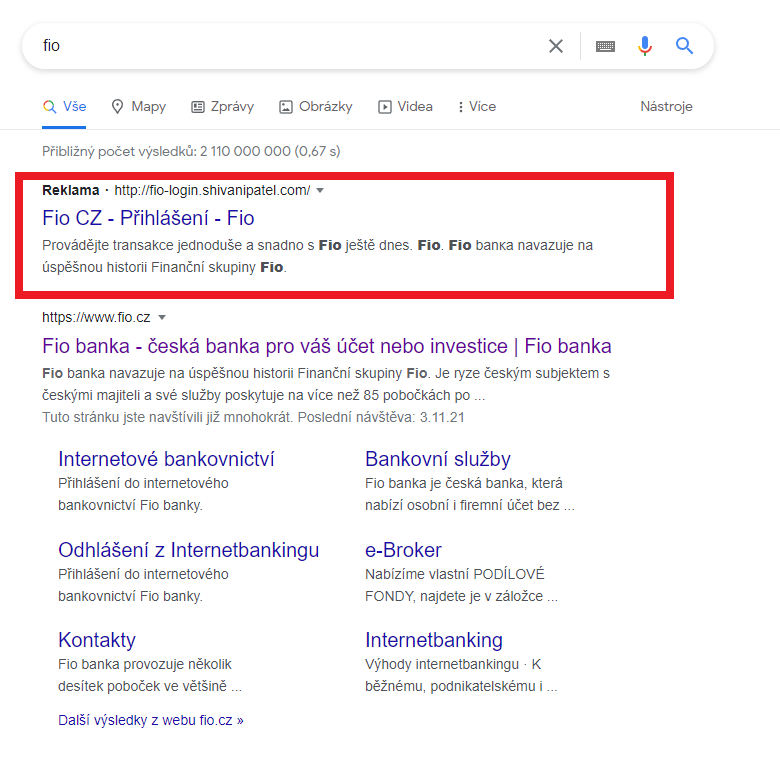This screenshot has height=760, width=780.
Task: Click the Poslední návštěva: 3.11.21 note
Action: [x=381, y=417]
